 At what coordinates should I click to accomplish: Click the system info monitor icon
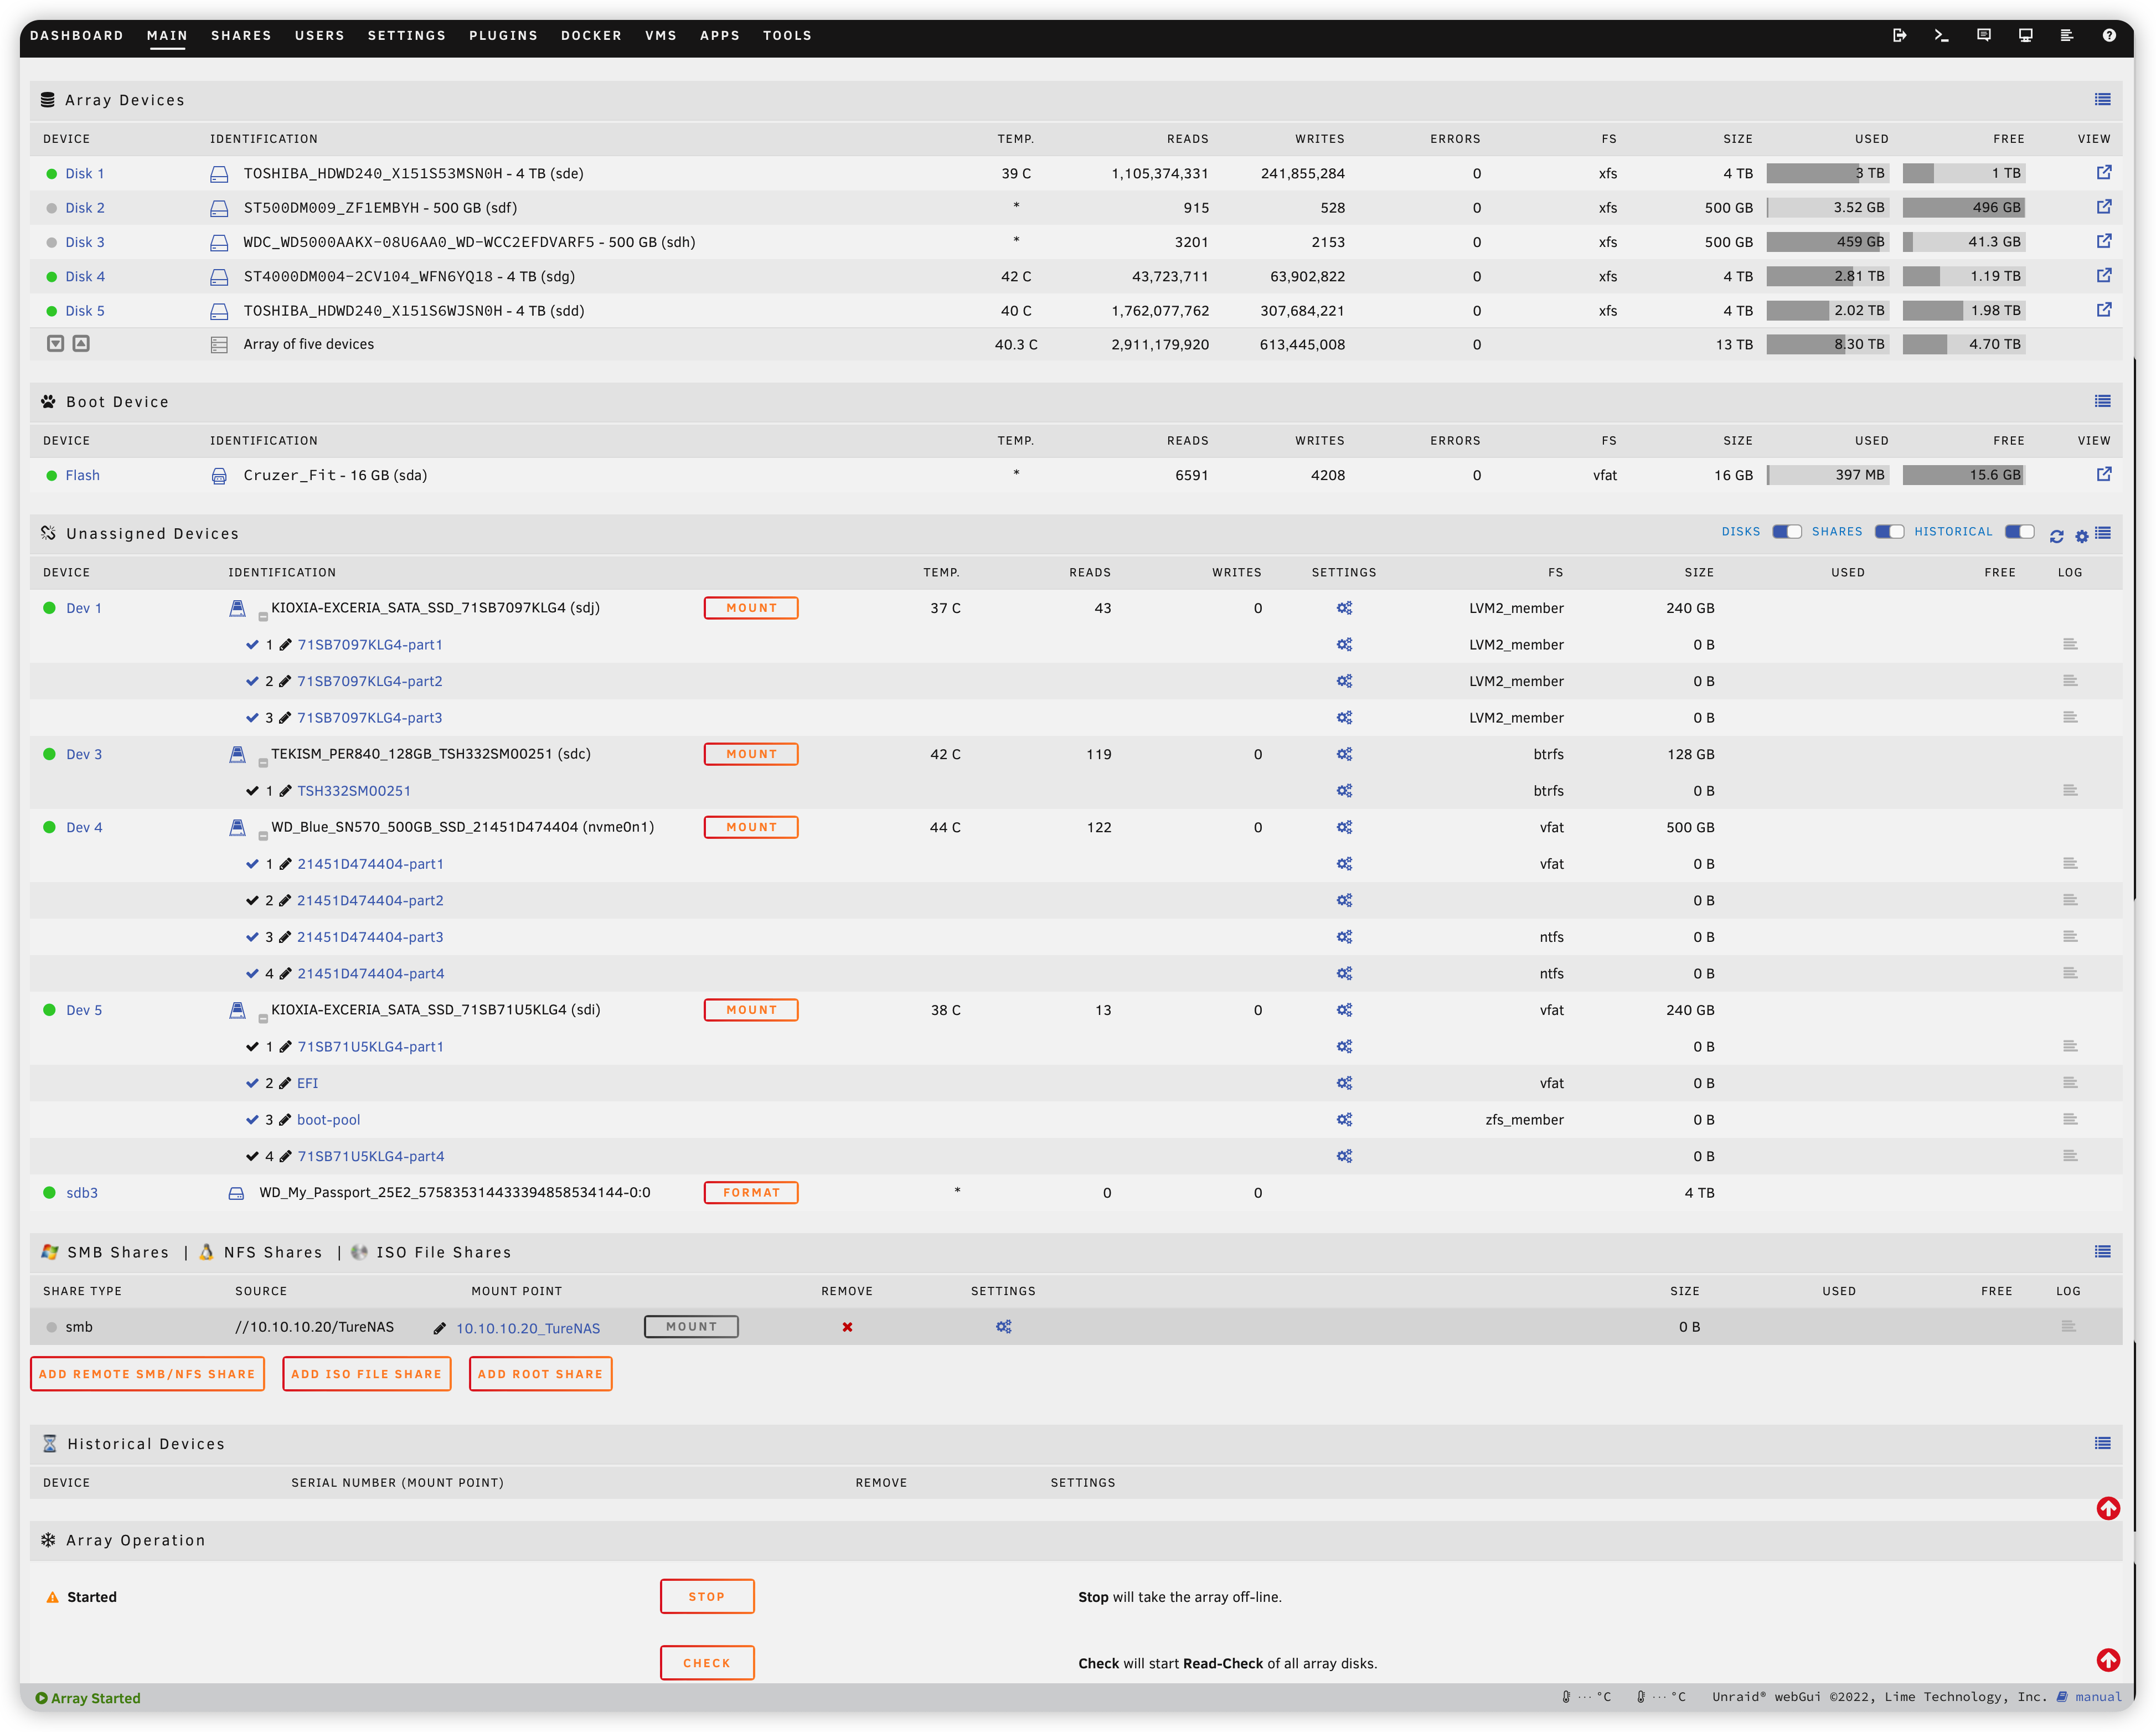2025,35
